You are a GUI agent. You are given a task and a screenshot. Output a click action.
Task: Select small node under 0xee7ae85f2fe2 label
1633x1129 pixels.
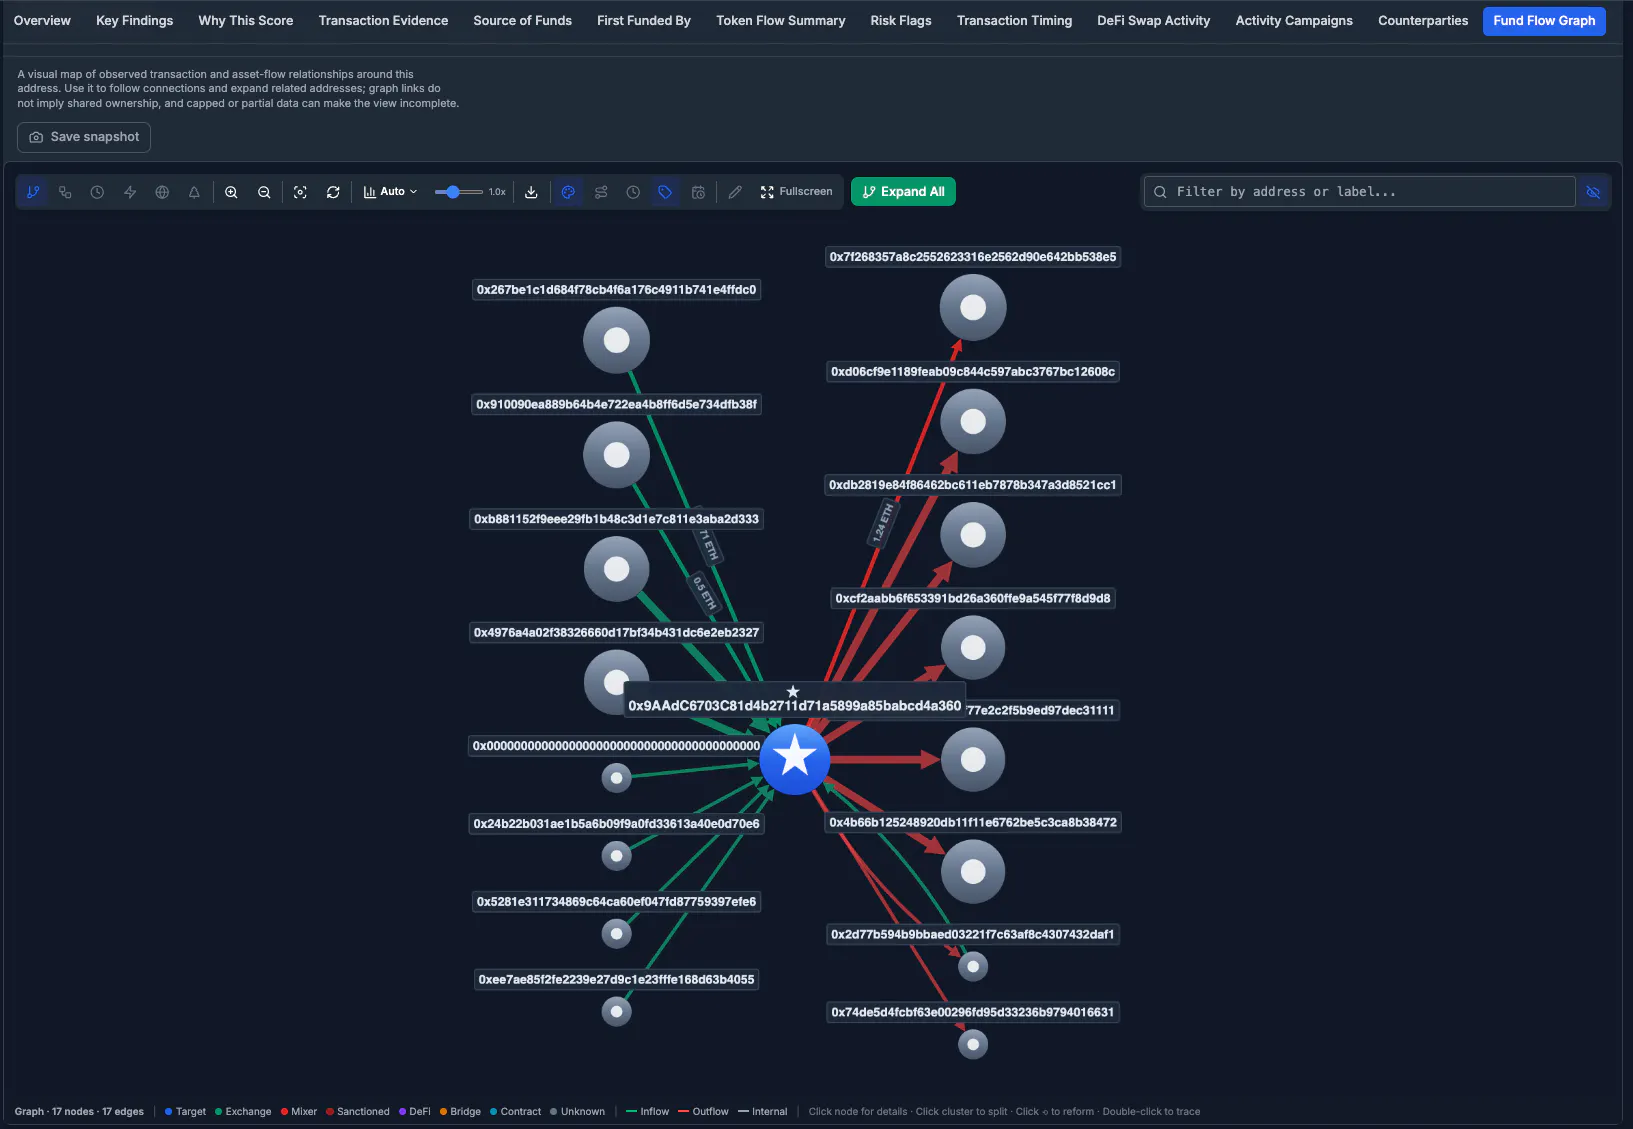tap(617, 1011)
